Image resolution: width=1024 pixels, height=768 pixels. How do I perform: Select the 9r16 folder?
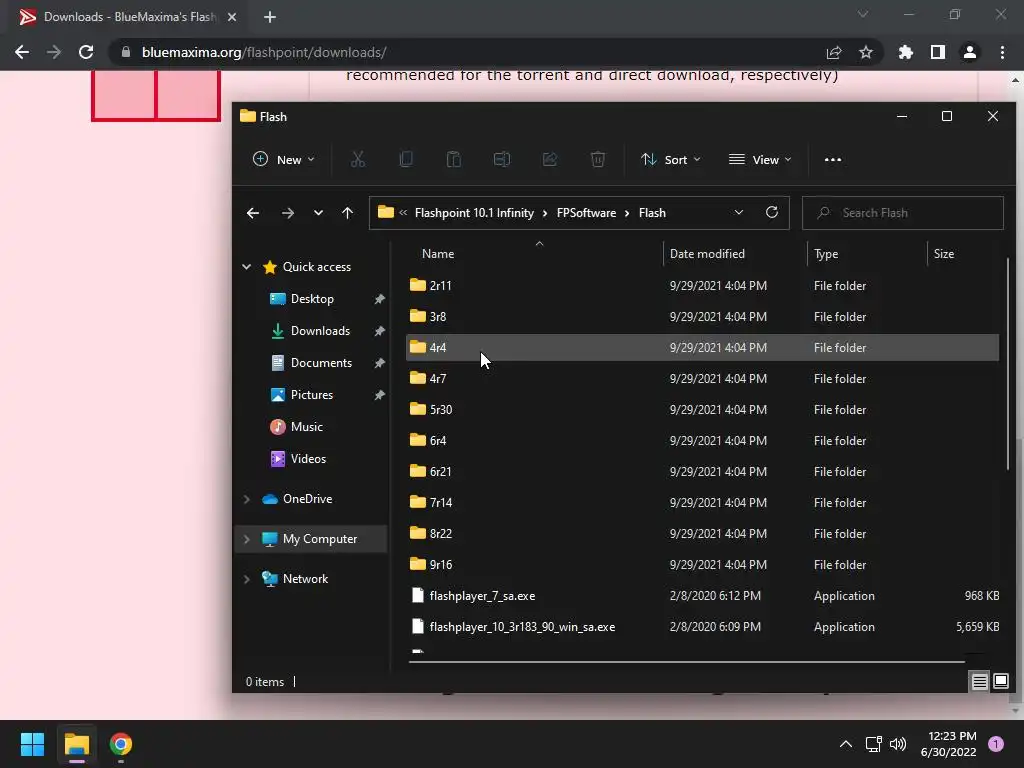point(702,564)
